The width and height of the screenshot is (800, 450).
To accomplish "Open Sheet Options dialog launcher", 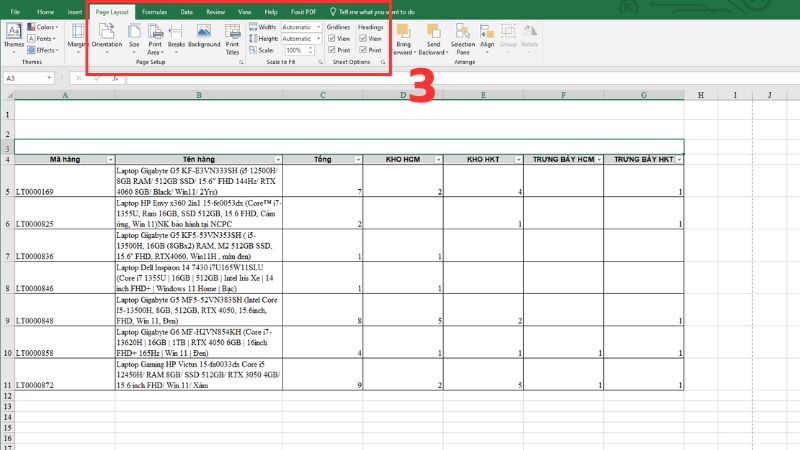I will [383, 62].
